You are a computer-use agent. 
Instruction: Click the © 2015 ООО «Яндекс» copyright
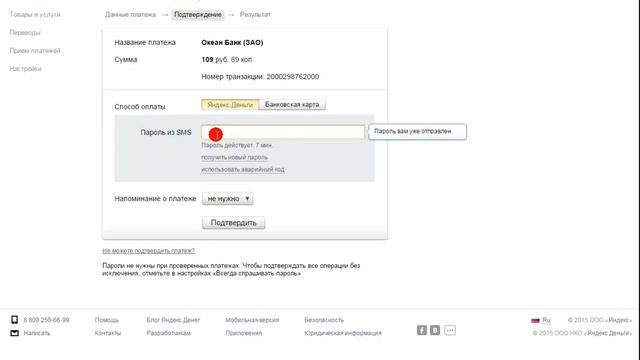600,320
